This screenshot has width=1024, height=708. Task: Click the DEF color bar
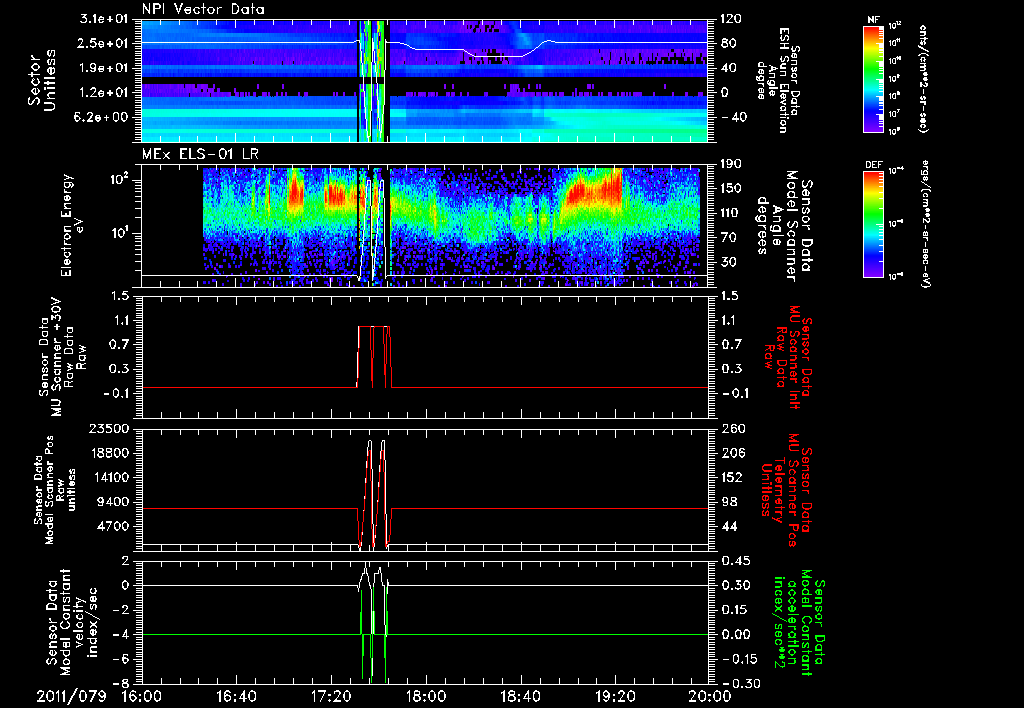click(874, 224)
